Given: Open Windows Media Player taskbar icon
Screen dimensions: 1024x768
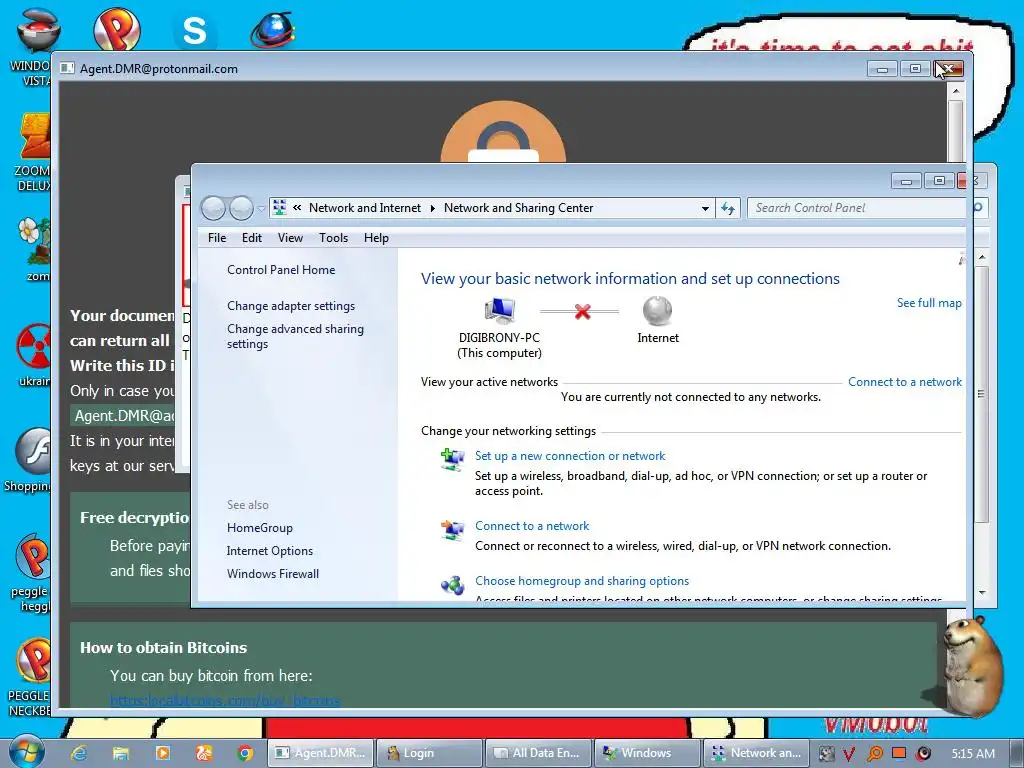Looking at the screenshot, I should (x=162, y=753).
